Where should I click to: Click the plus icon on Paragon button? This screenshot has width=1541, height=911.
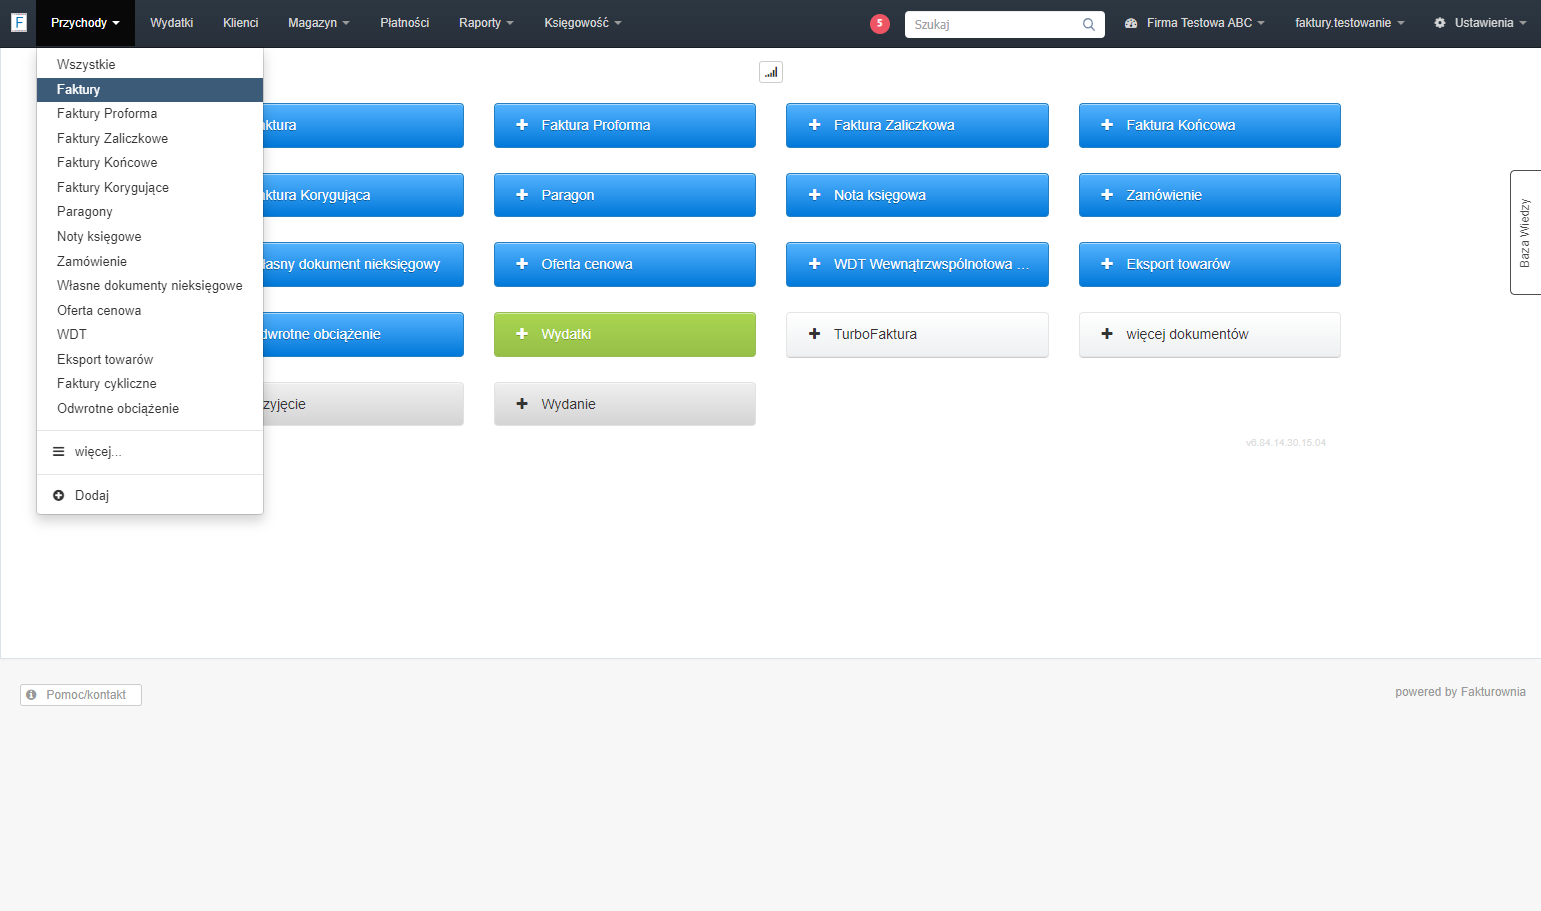pos(522,195)
